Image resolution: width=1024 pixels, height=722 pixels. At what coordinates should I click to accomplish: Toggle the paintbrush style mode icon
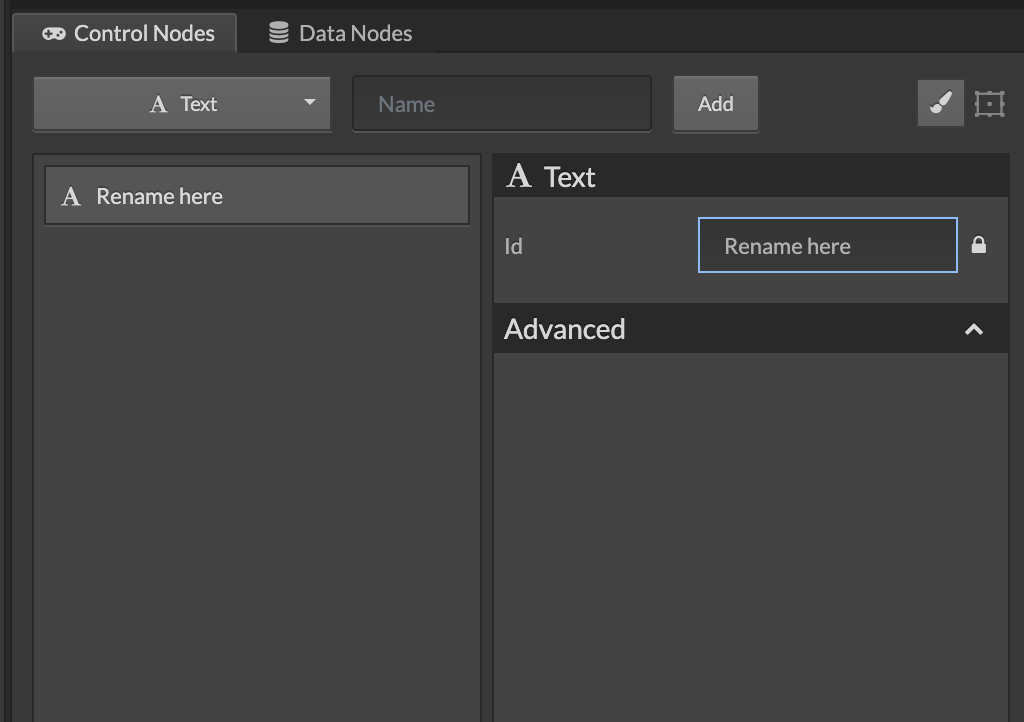940,103
